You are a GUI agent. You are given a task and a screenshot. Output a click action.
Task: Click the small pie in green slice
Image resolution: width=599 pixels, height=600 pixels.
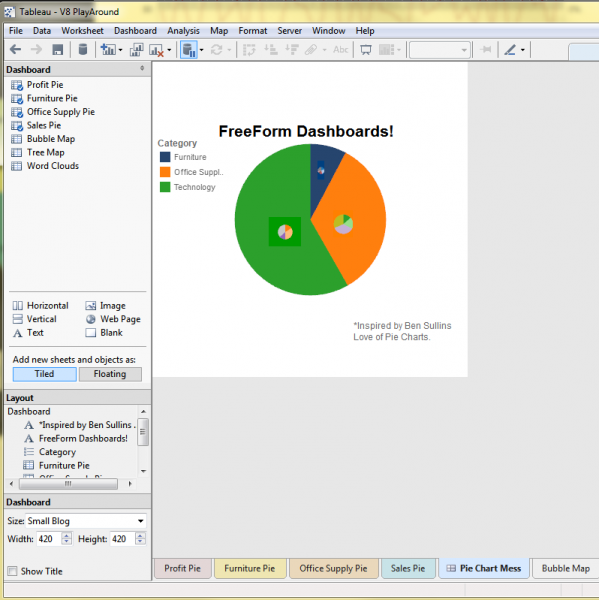pos(285,232)
